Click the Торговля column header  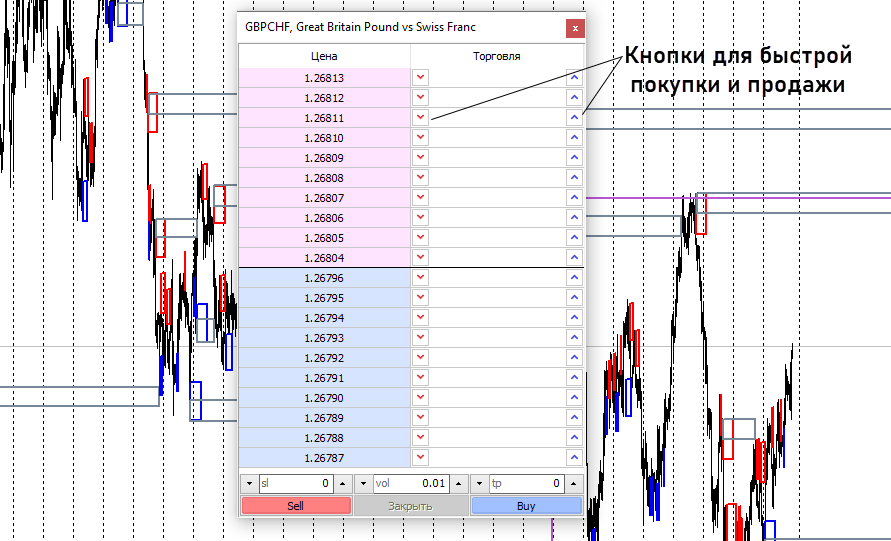[x=497, y=56]
